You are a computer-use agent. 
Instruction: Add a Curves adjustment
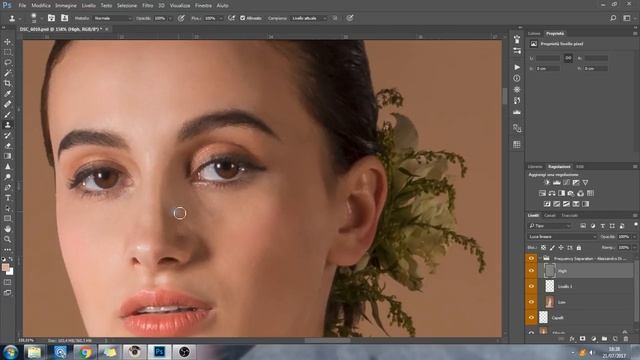tap(566, 182)
